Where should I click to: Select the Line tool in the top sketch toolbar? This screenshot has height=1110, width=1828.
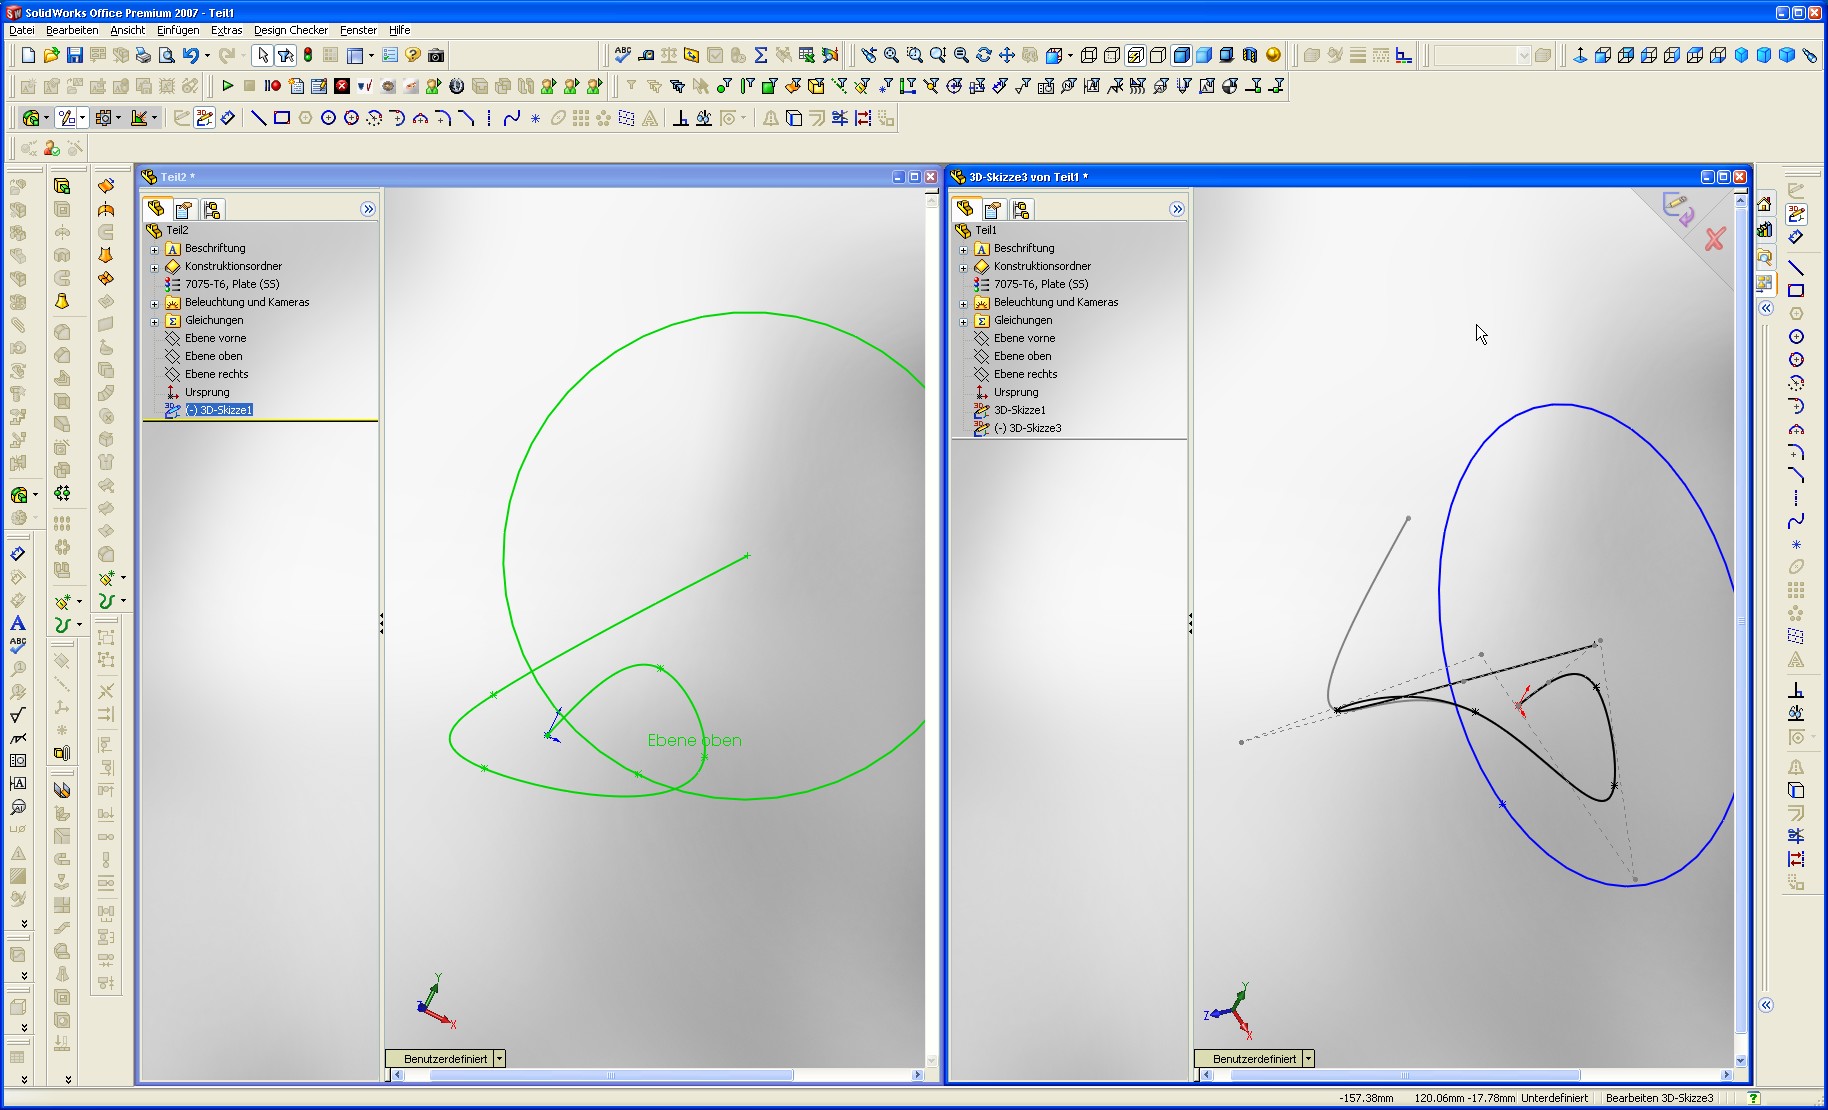click(x=258, y=118)
